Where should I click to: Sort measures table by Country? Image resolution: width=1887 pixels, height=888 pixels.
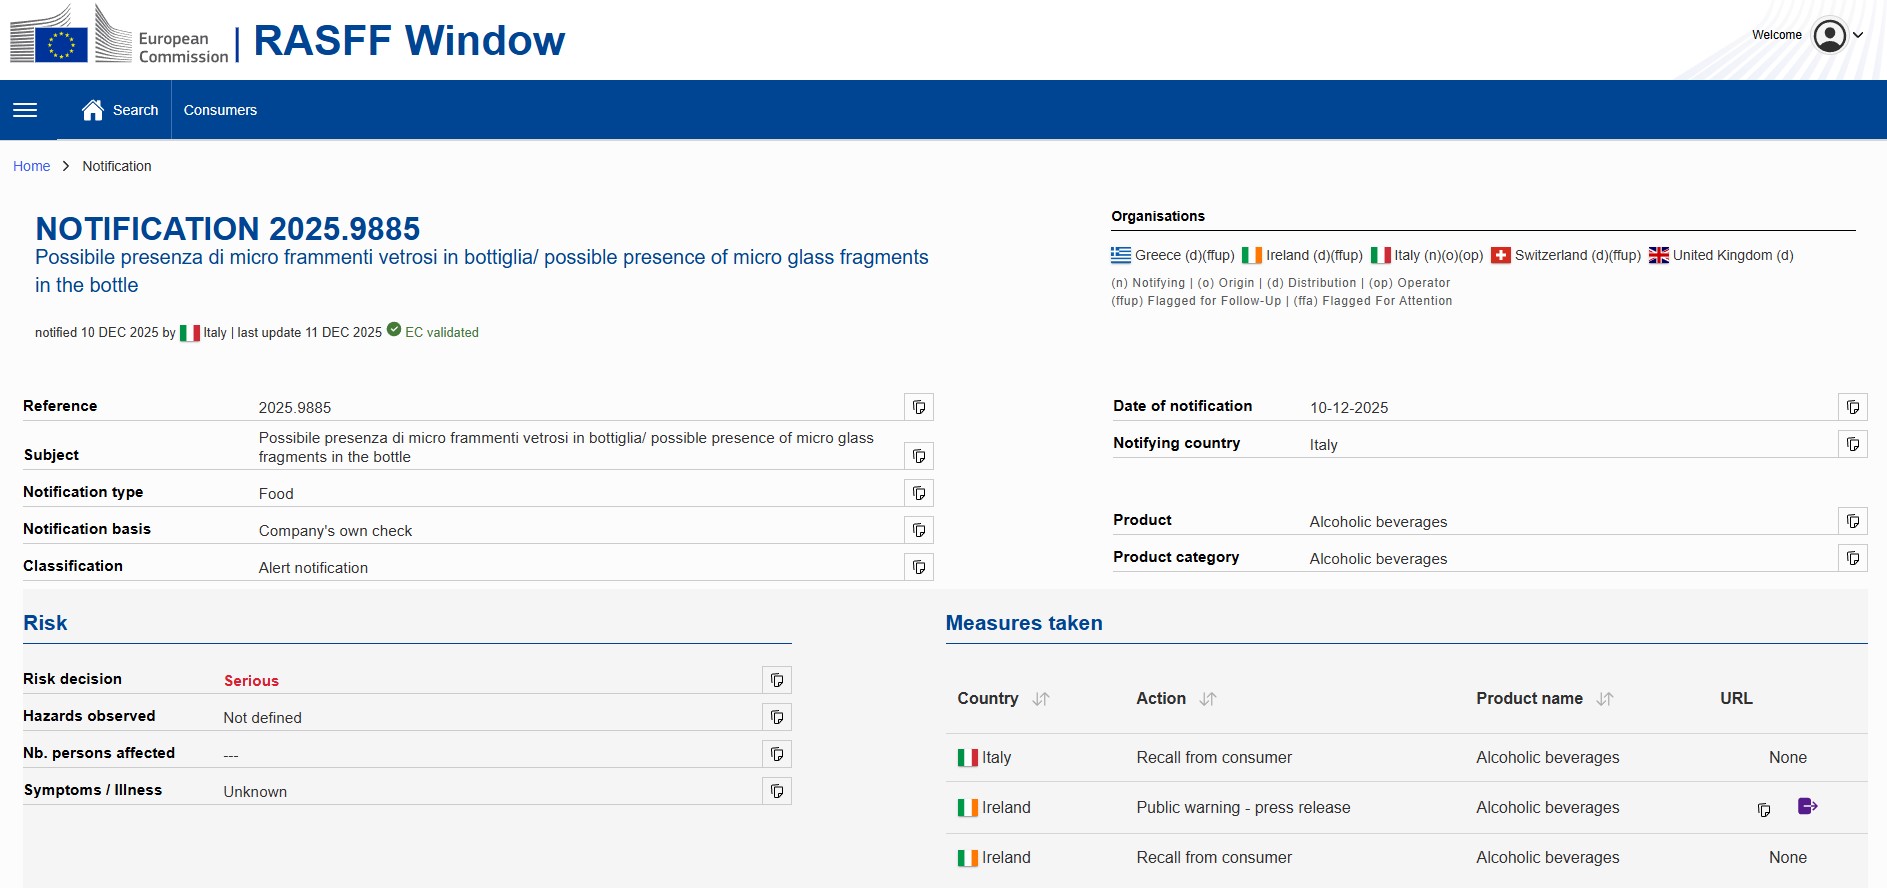coord(1041,699)
